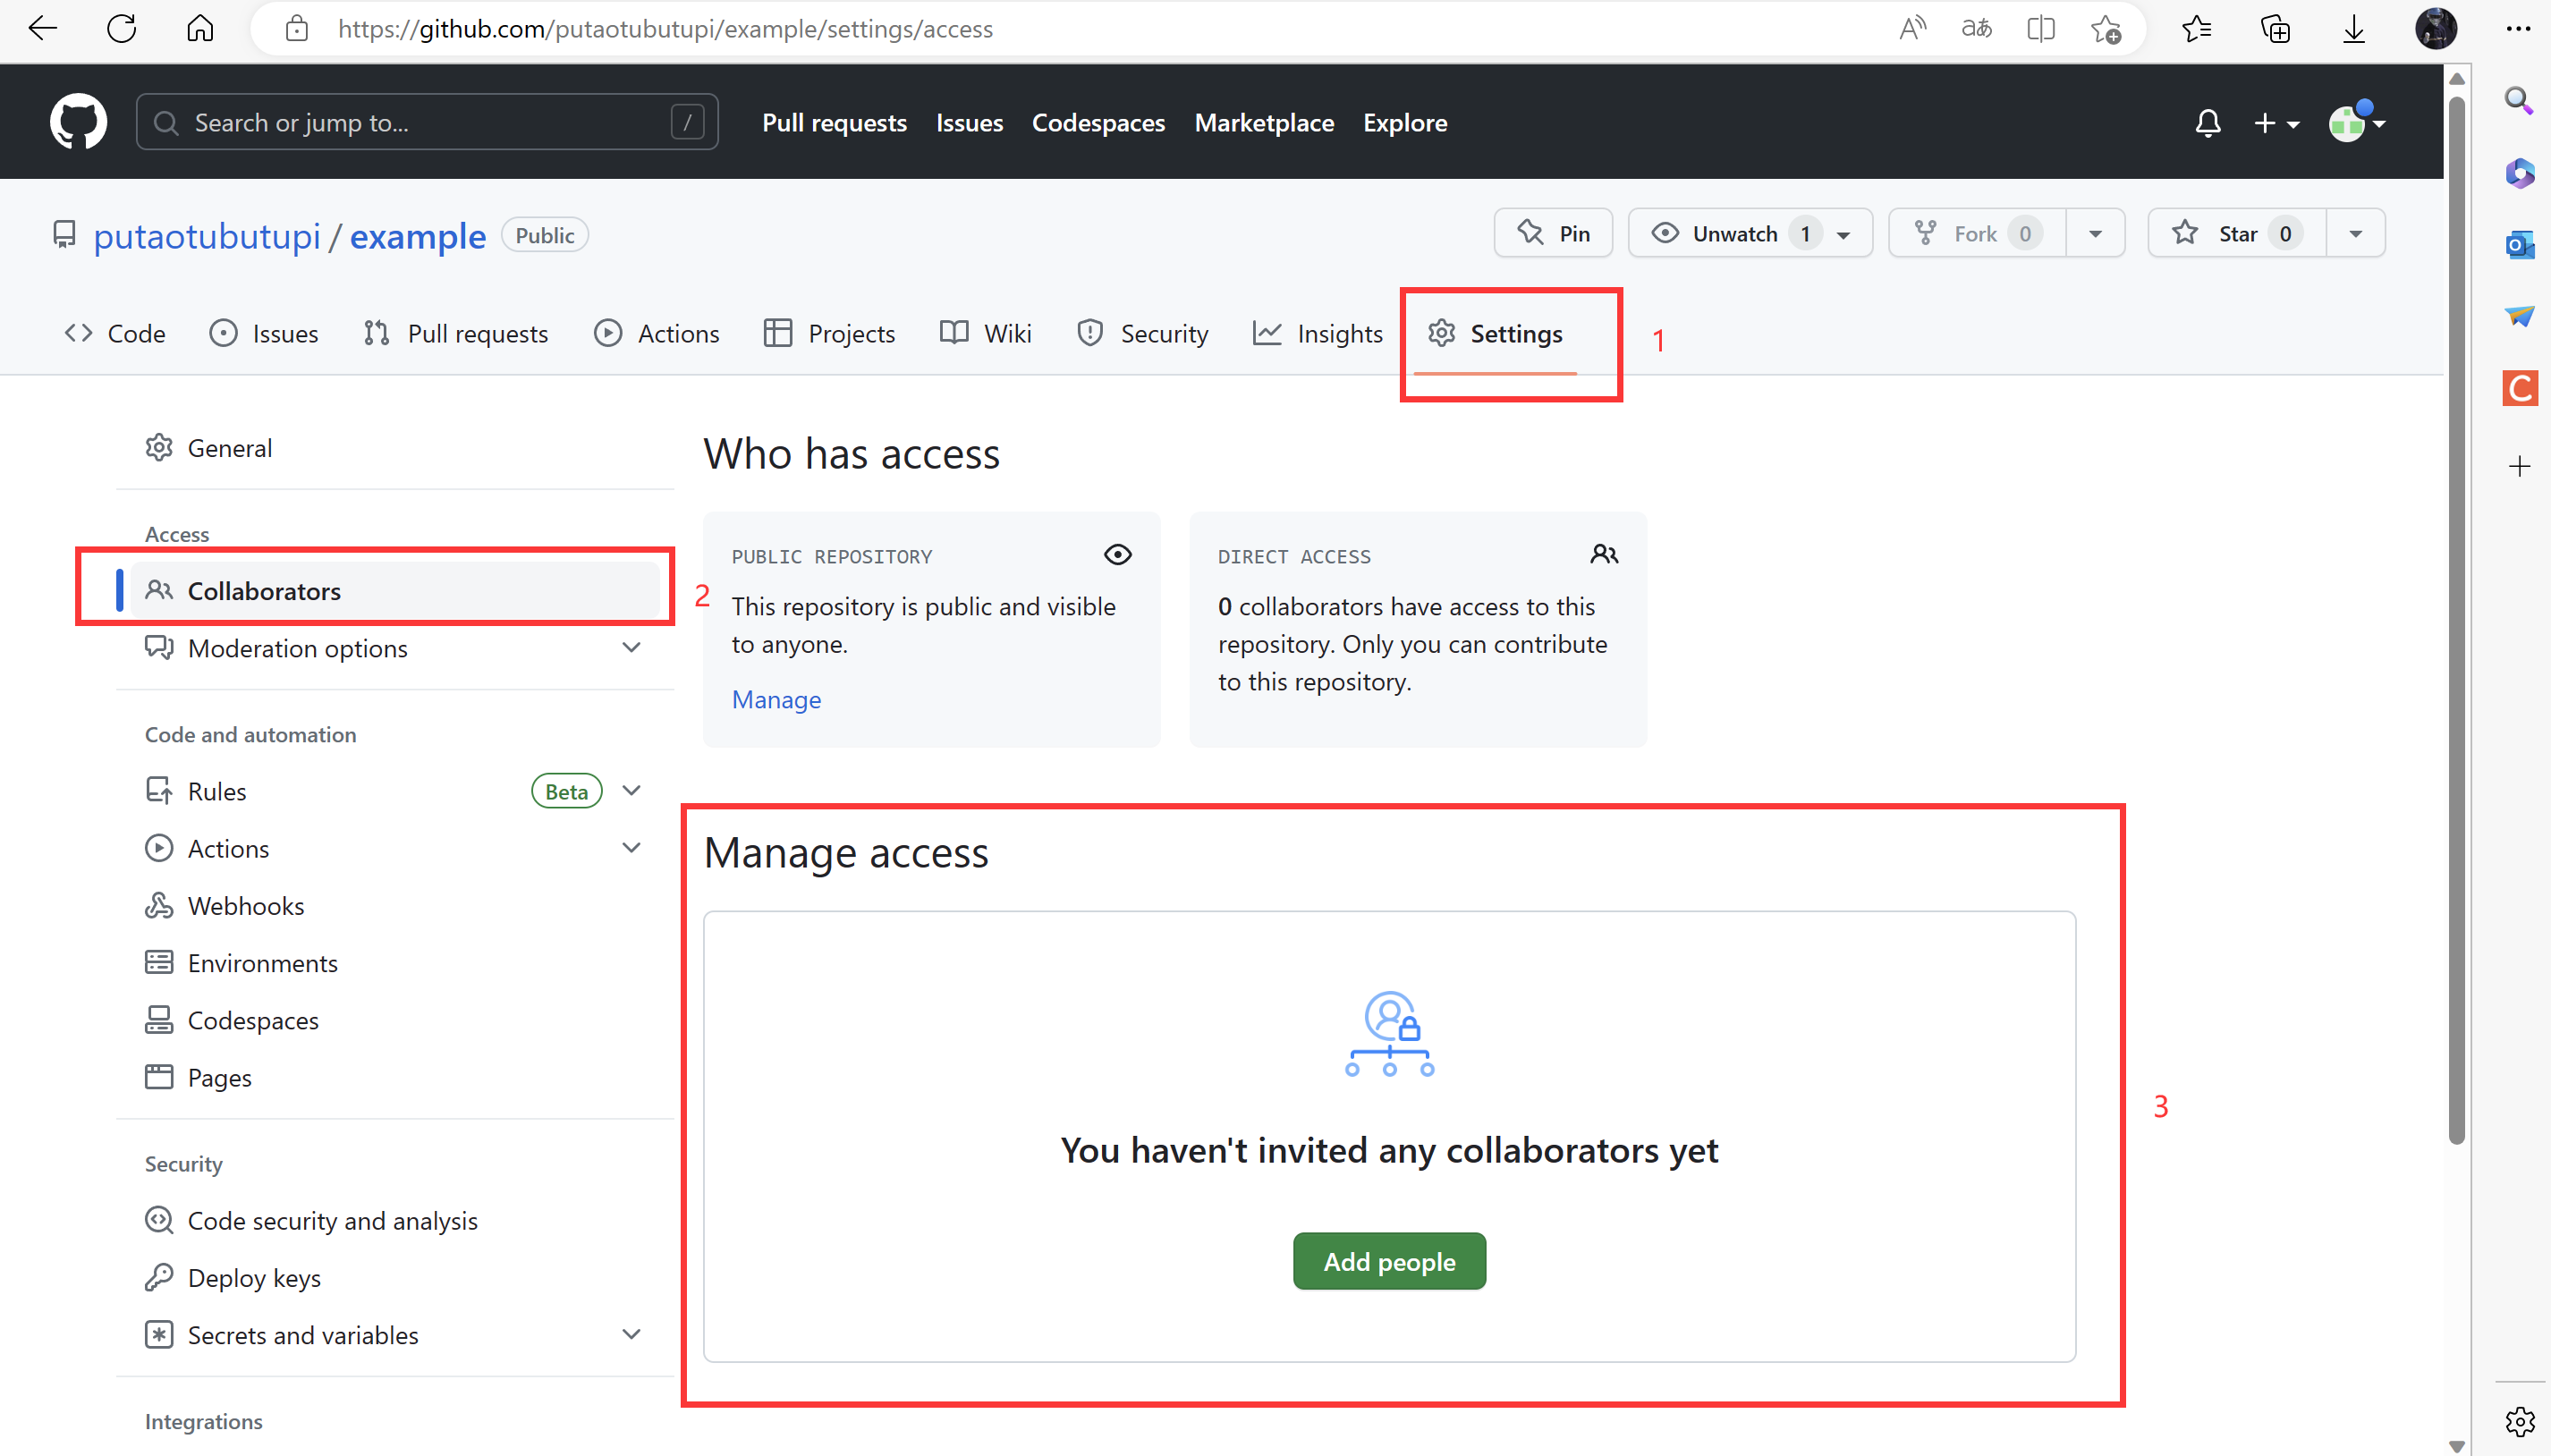
Task: Click the browser home icon
Action: pyautogui.click(x=200, y=28)
